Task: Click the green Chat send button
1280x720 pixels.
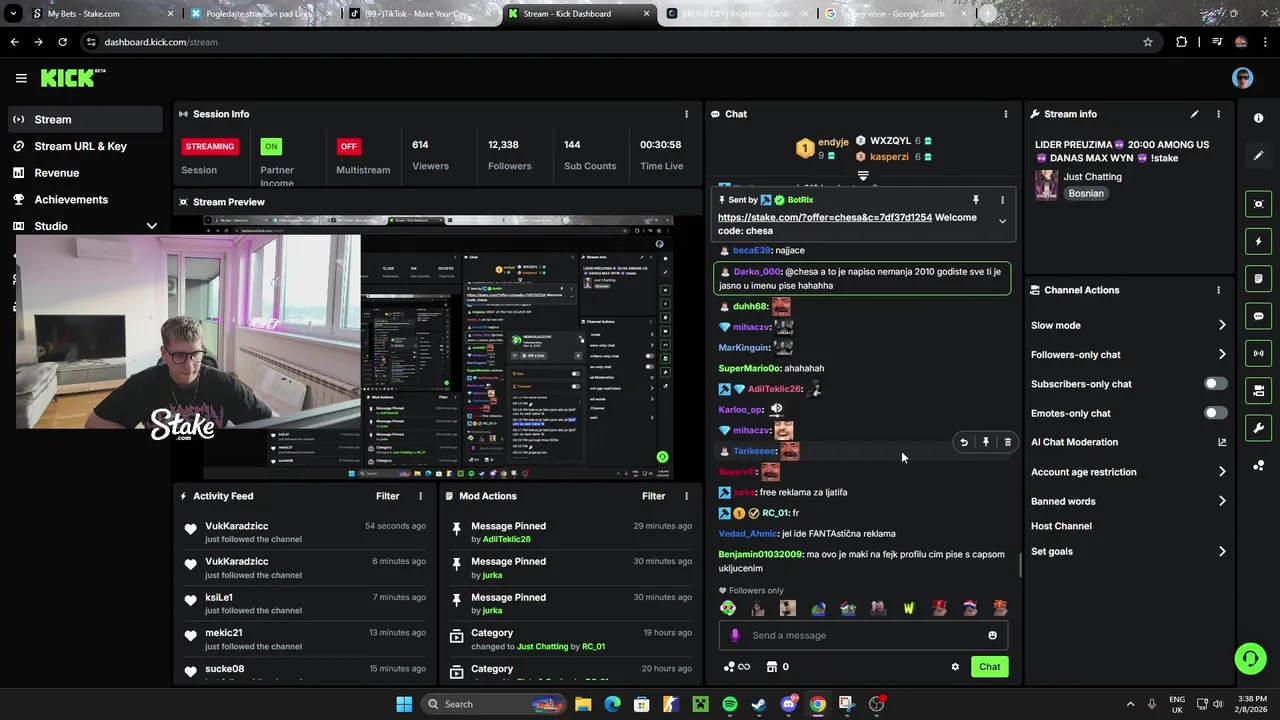Action: (989, 667)
